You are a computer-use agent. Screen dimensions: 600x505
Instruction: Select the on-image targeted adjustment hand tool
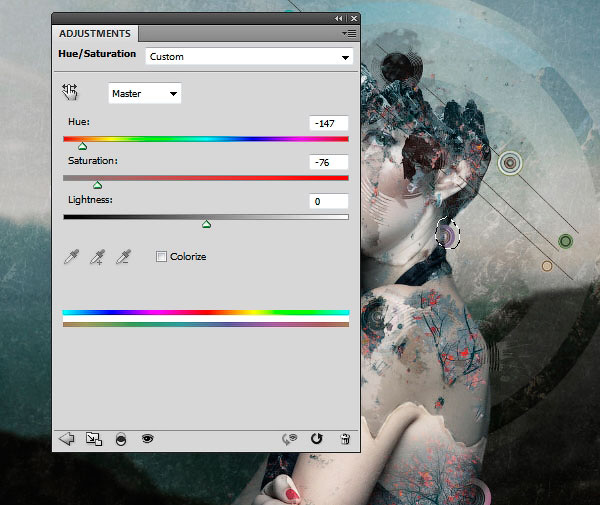click(70, 92)
